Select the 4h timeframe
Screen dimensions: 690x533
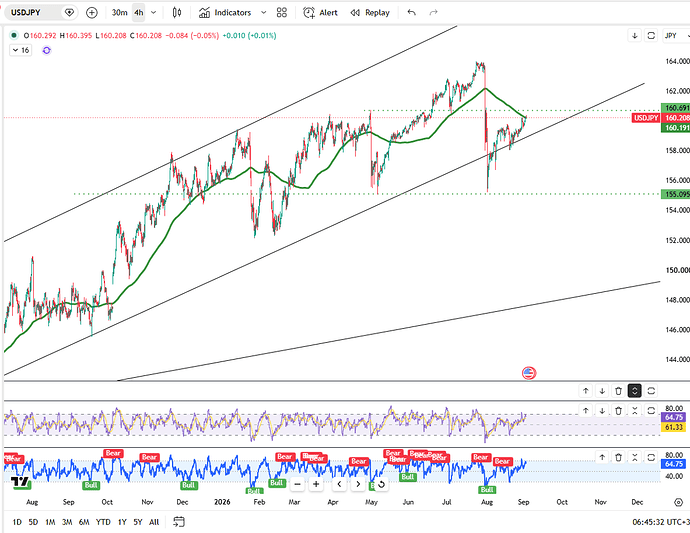(139, 12)
